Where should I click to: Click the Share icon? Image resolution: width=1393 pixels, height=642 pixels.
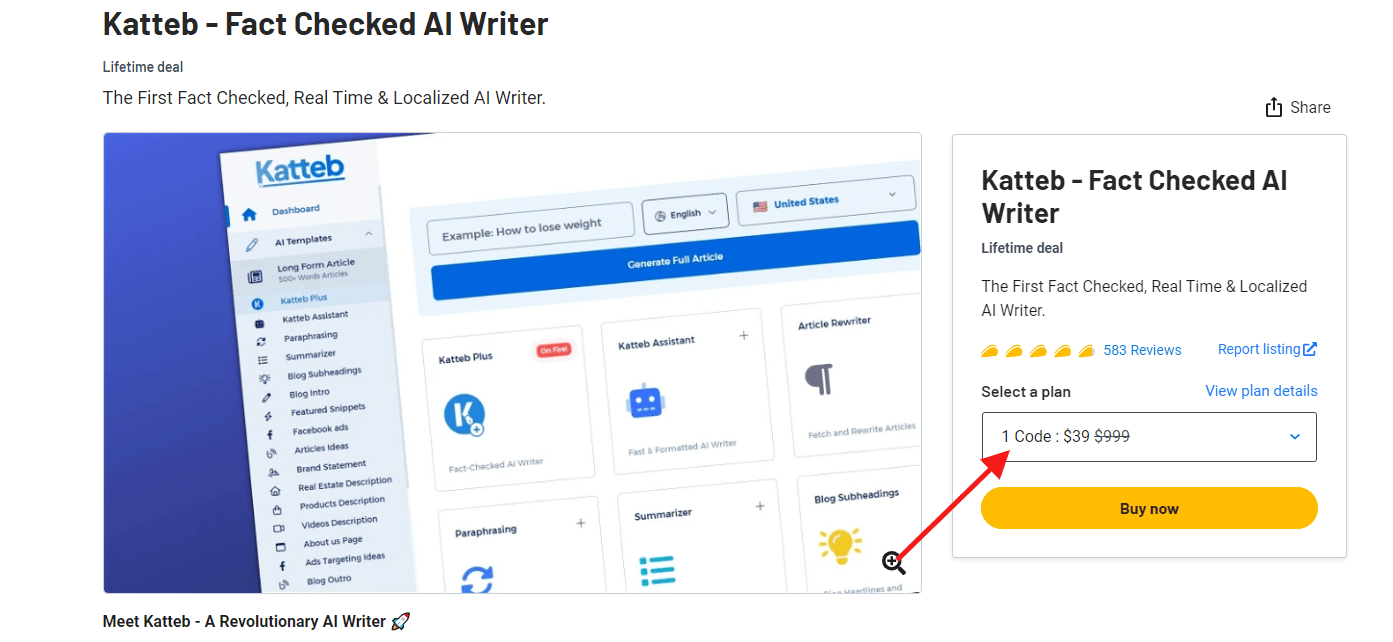(x=1274, y=107)
